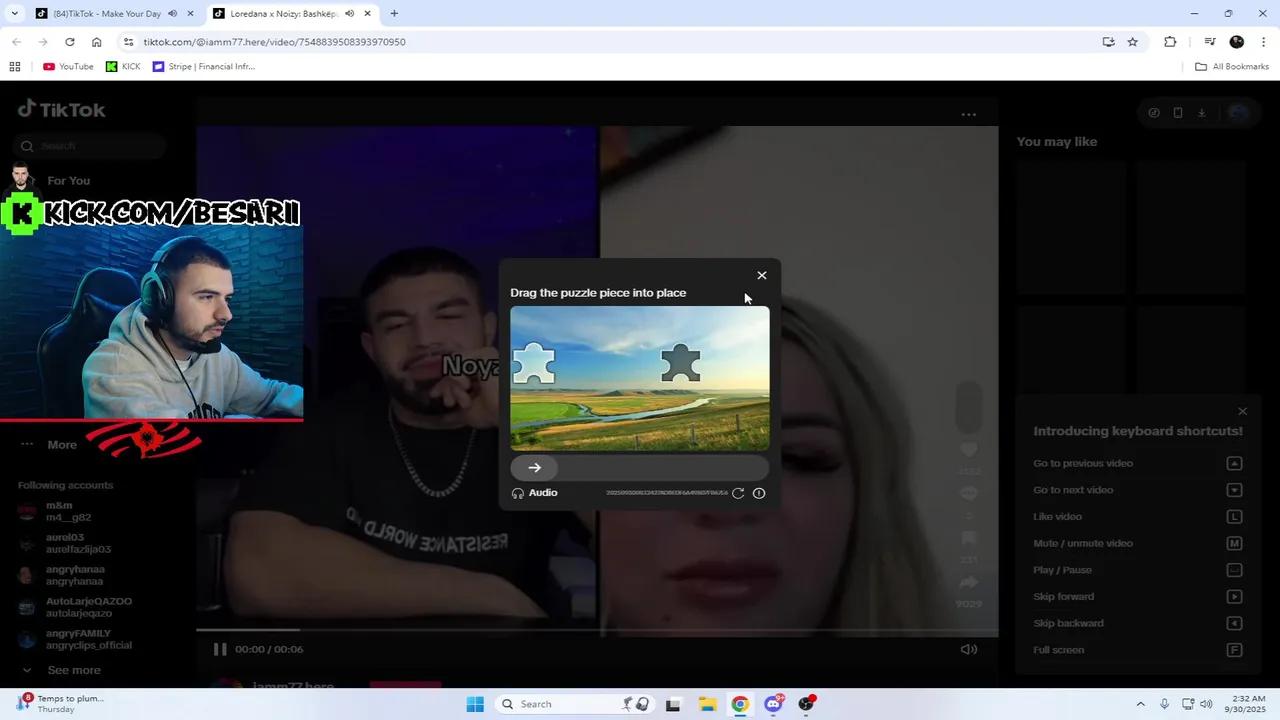Image resolution: width=1280 pixels, height=720 pixels.
Task: Click the L key Like video icon
Action: [x=1234, y=516]
